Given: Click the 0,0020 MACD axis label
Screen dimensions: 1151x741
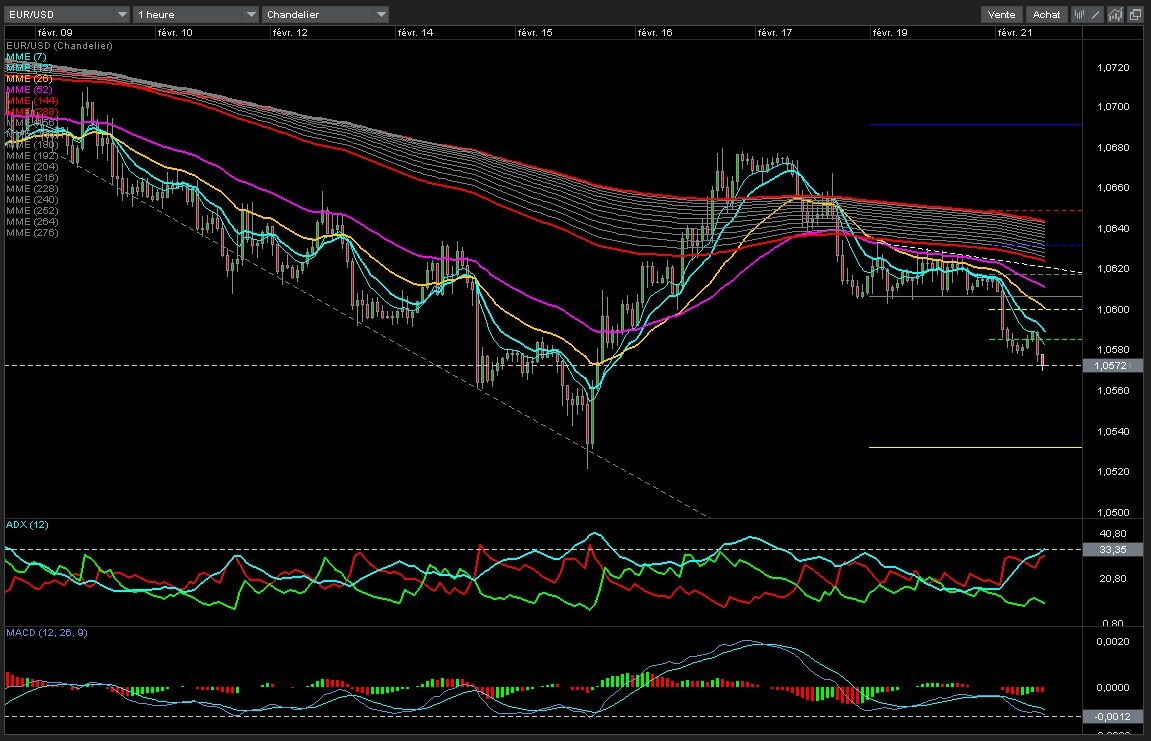Looking at the screenshot, I should (1113, 641).
